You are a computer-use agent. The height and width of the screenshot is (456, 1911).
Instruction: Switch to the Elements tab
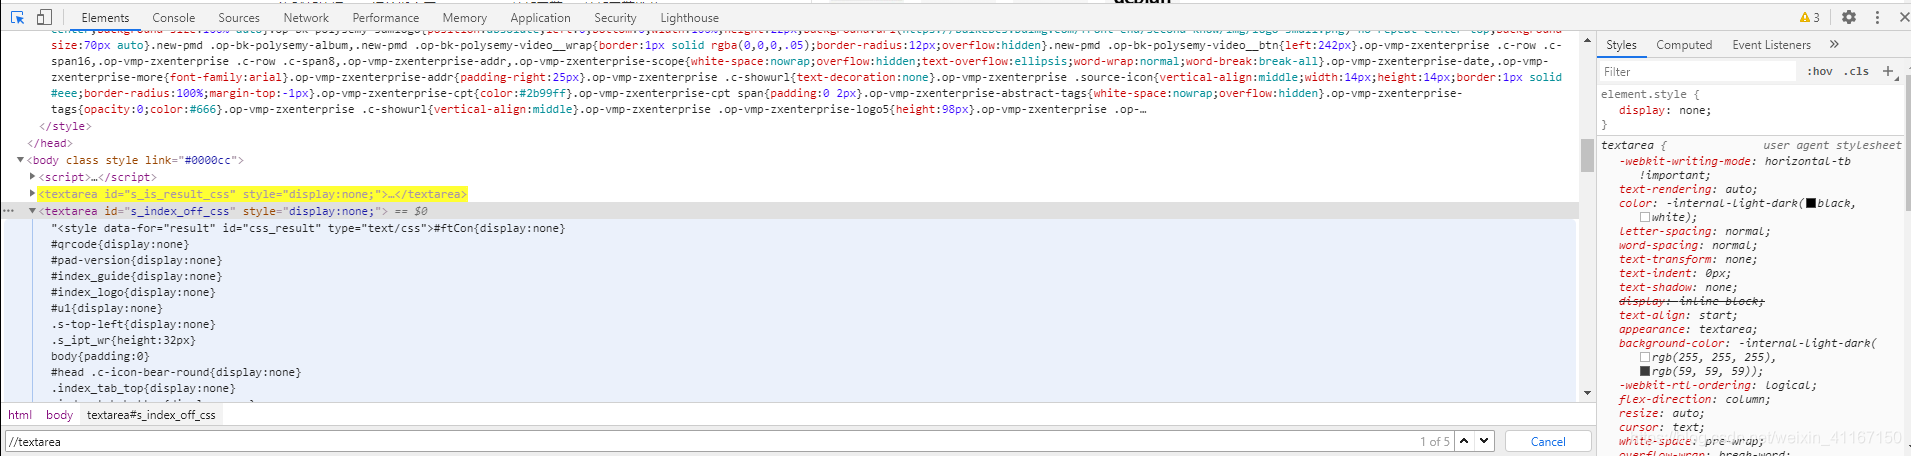point(105,18)
